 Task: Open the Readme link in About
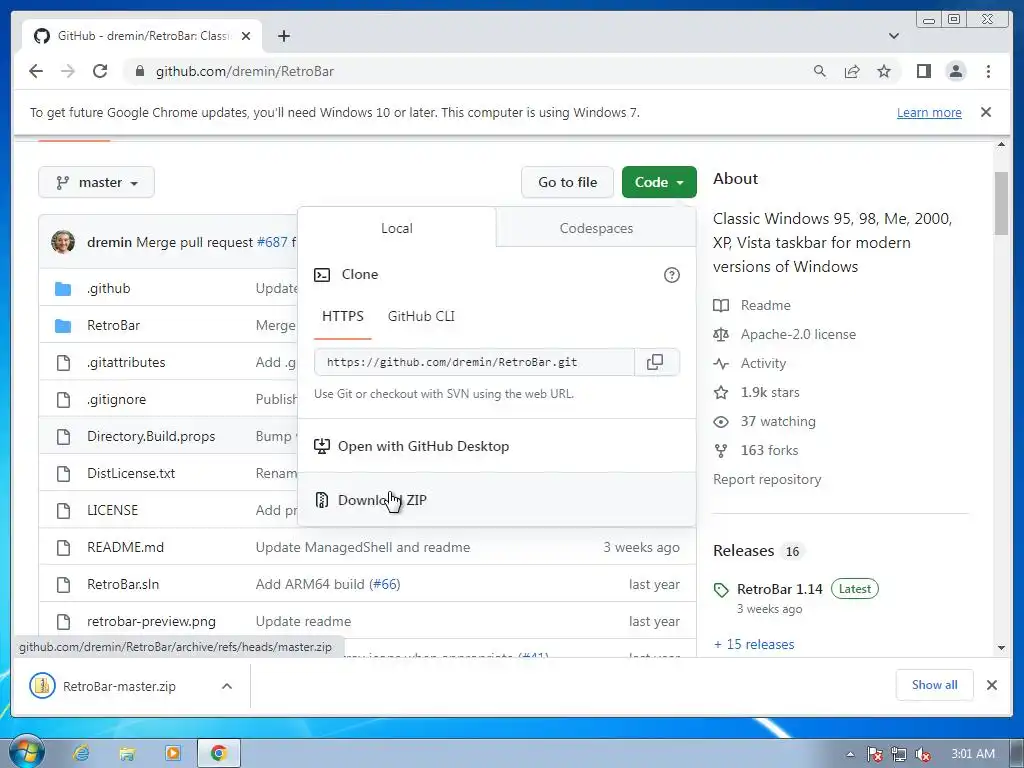pyautogui.click(x=765, y=306)
